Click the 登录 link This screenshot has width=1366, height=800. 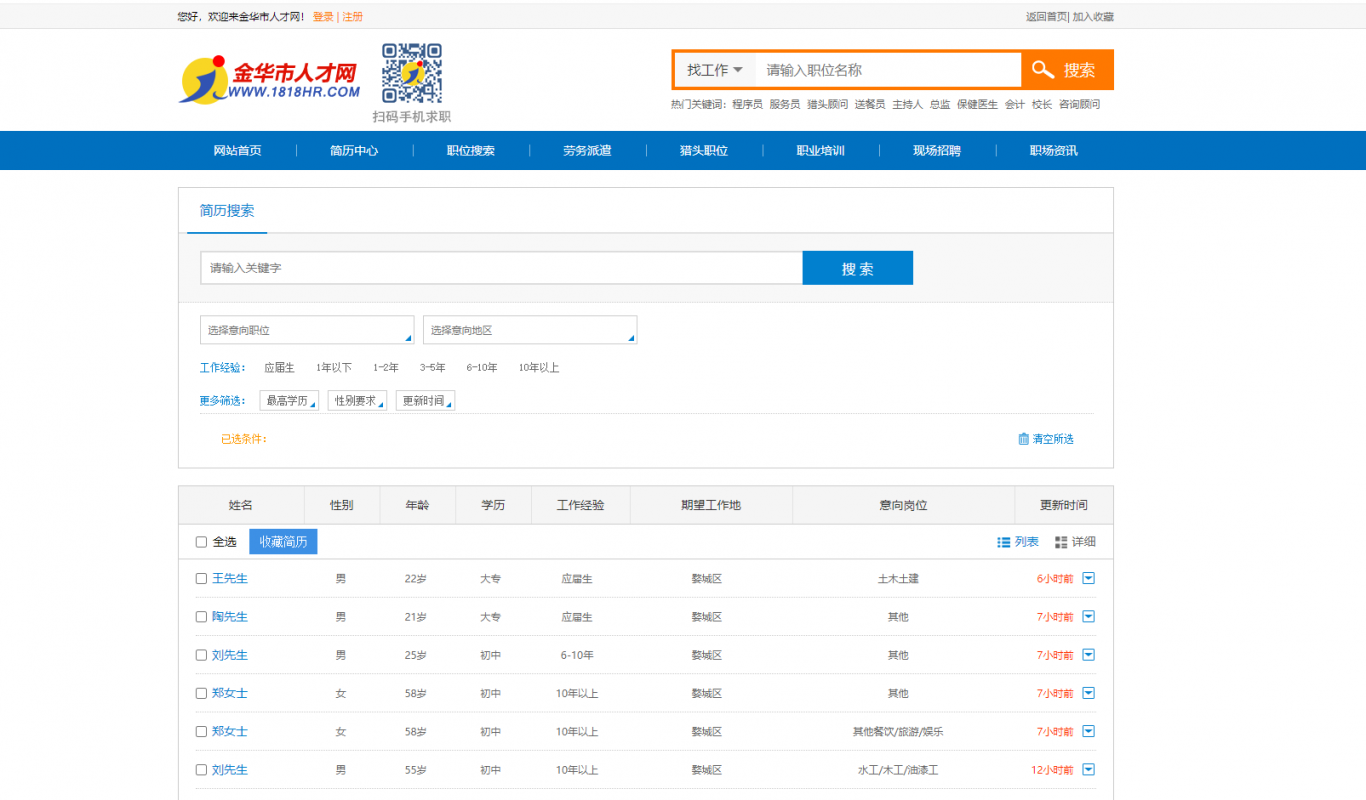click(x=323, y=17)
